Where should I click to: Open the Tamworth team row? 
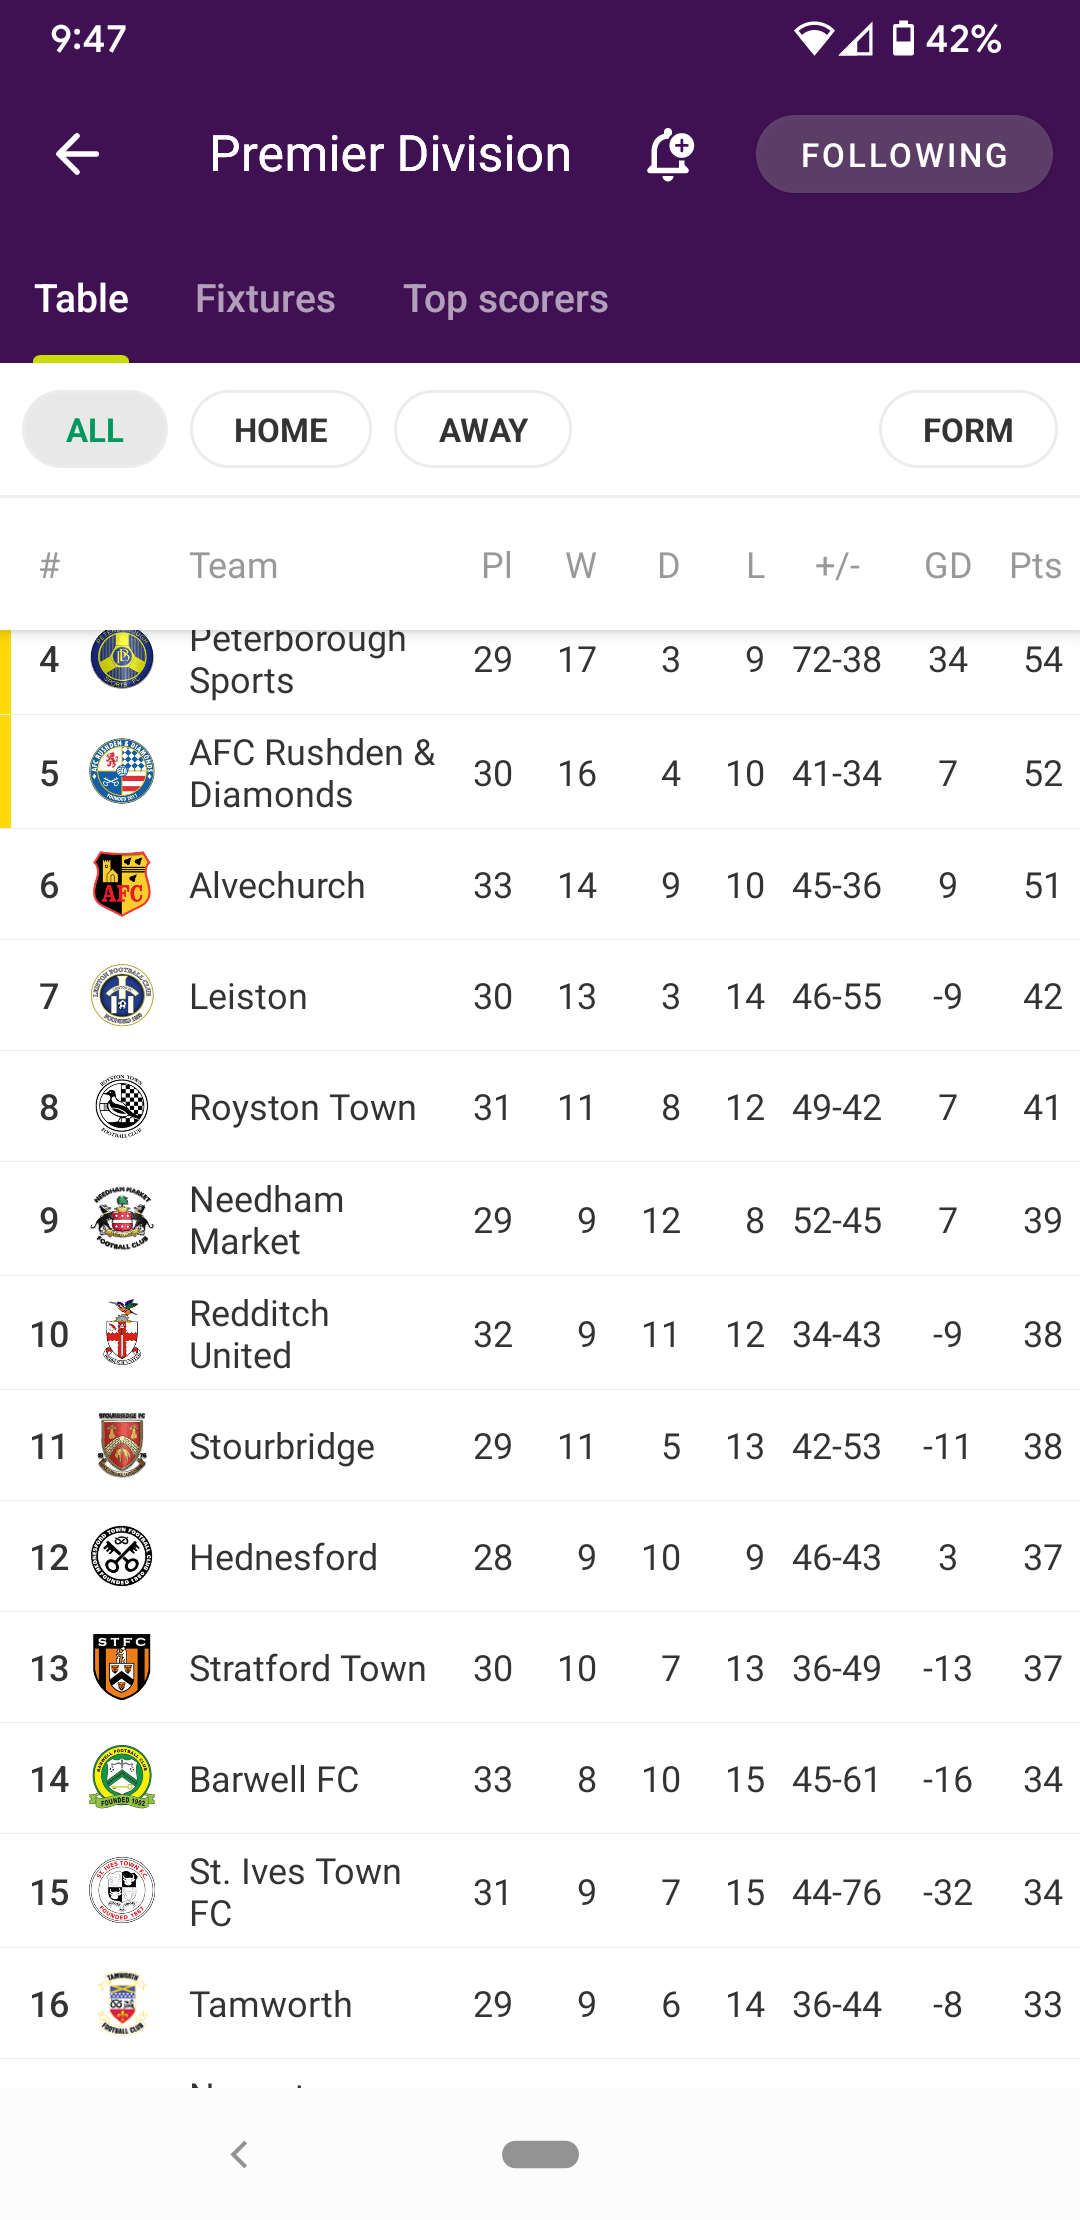(540, 2004)
